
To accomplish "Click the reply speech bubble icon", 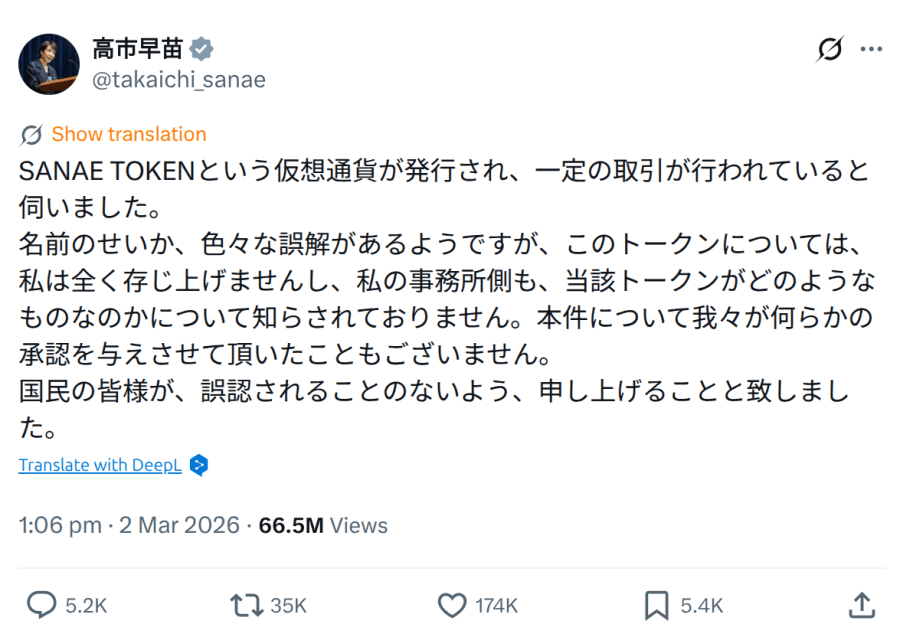I will click(41, 605).
